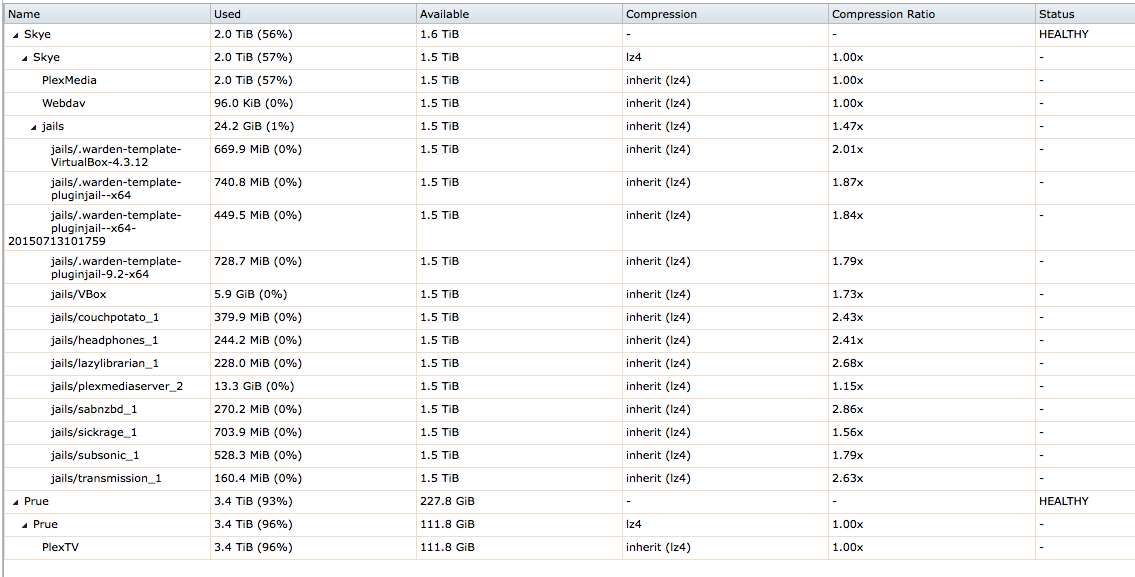Select the PlexTV dataset
Screen dimensions: 1135x577
[x=570, y=547]
